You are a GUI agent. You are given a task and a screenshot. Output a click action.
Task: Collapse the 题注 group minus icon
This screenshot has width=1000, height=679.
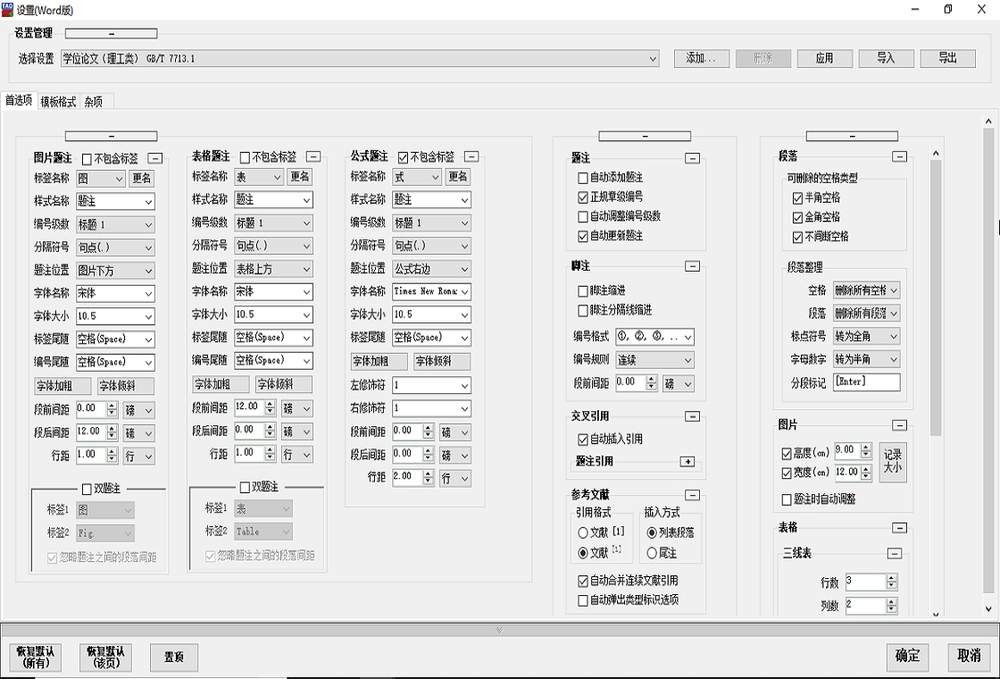pos(692,158)
